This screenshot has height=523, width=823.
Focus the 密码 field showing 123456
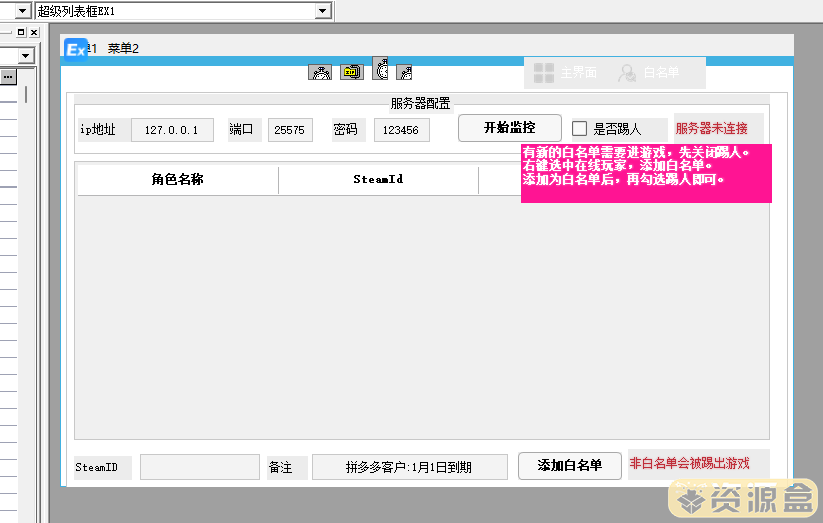[402, 130]
